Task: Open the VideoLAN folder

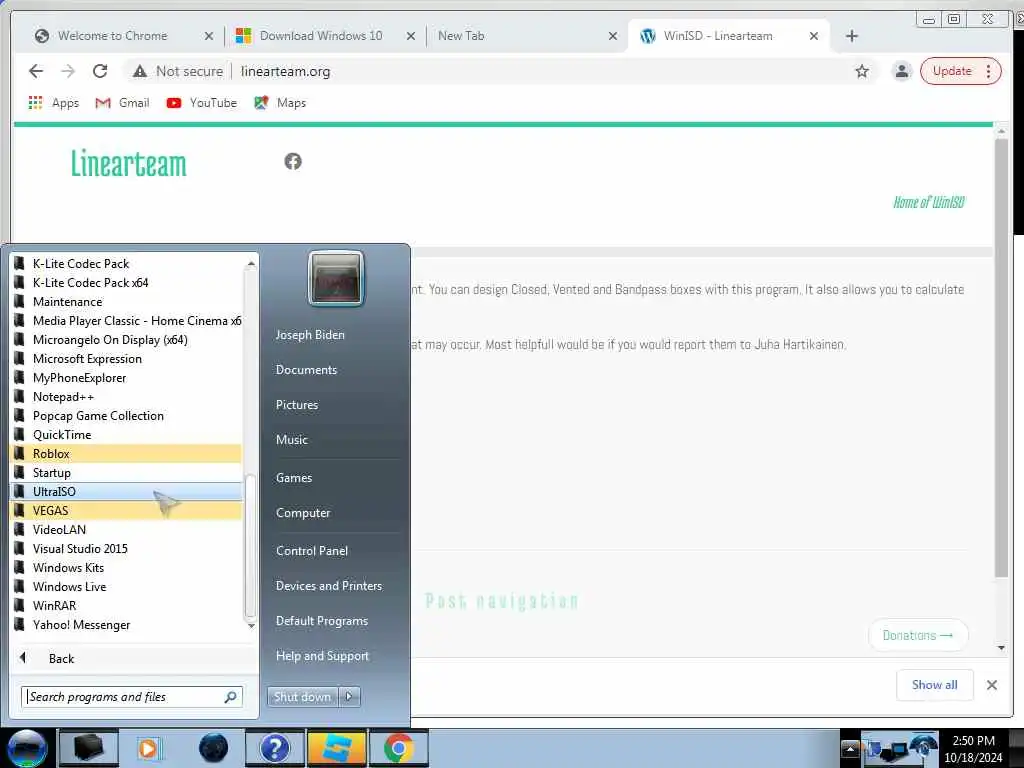Action: [126, 530]
